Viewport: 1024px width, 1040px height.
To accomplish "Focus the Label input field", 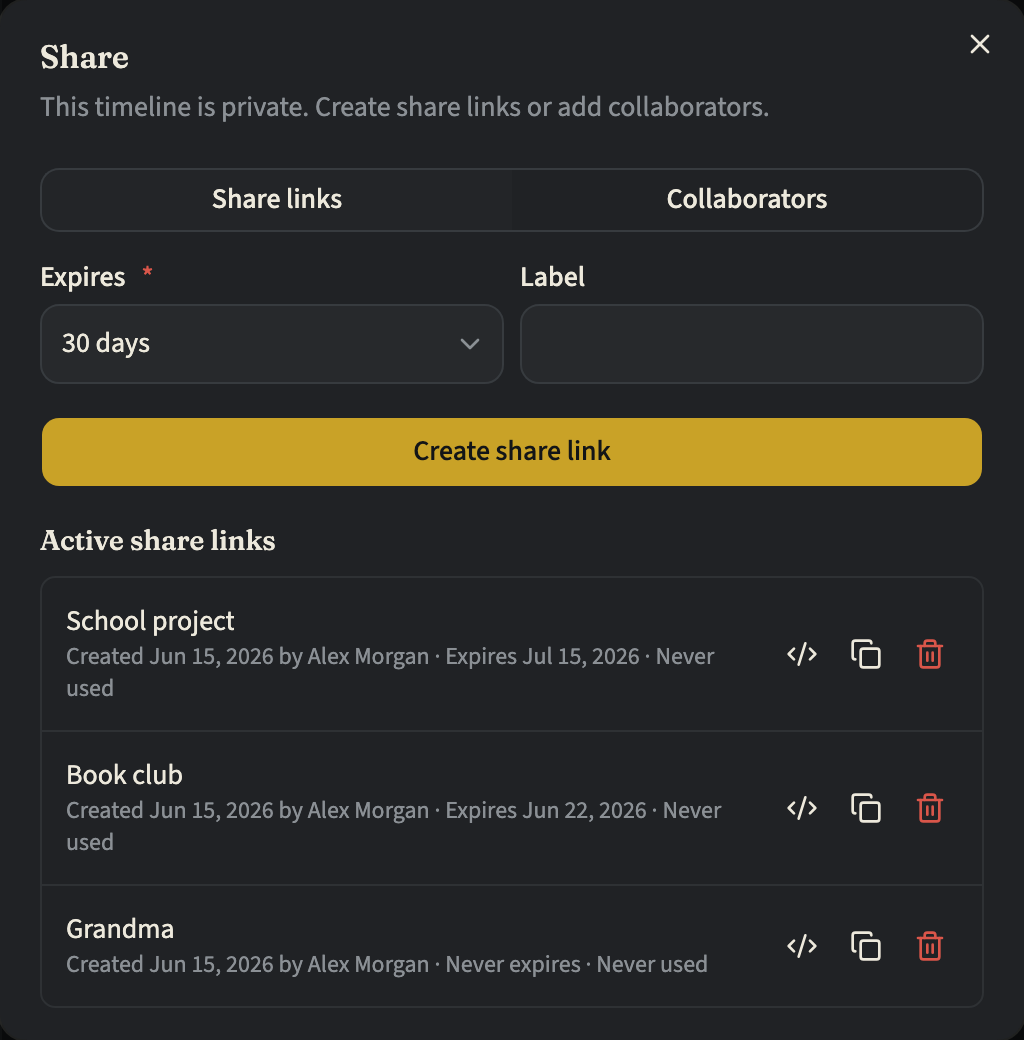I will (x=751, y=344).
